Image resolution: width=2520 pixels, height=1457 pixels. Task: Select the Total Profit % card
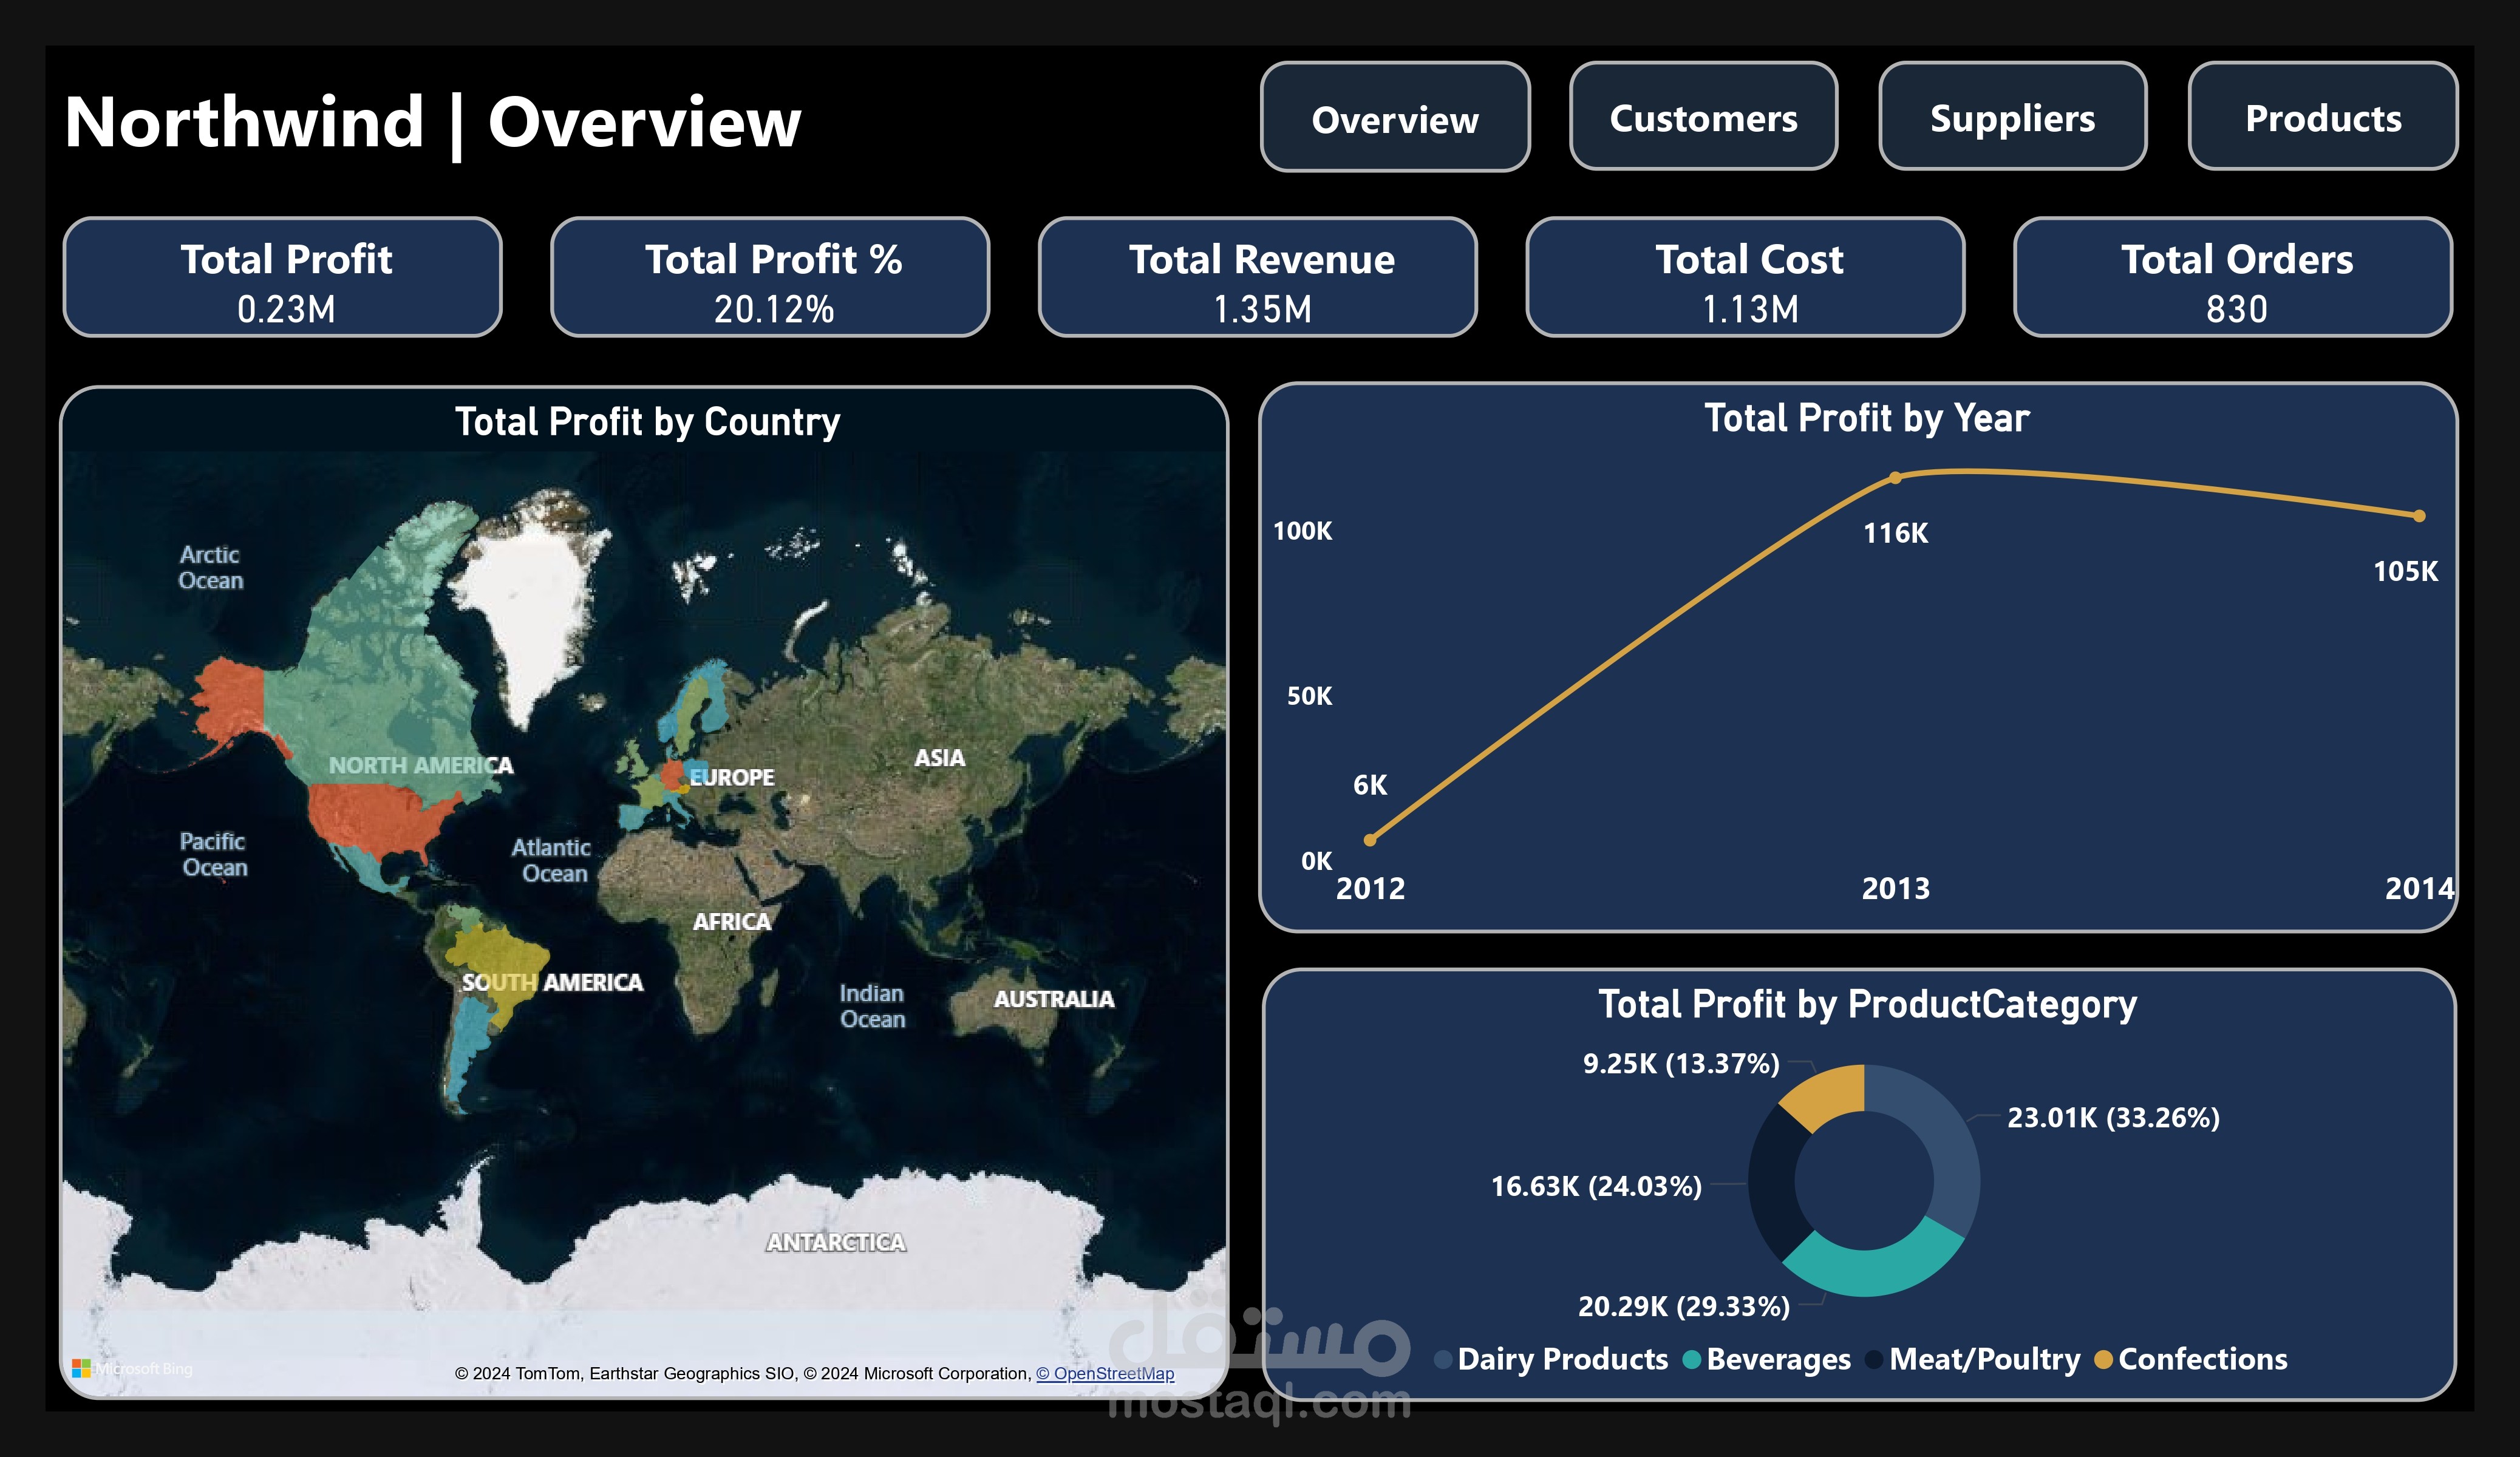(769, 278)
